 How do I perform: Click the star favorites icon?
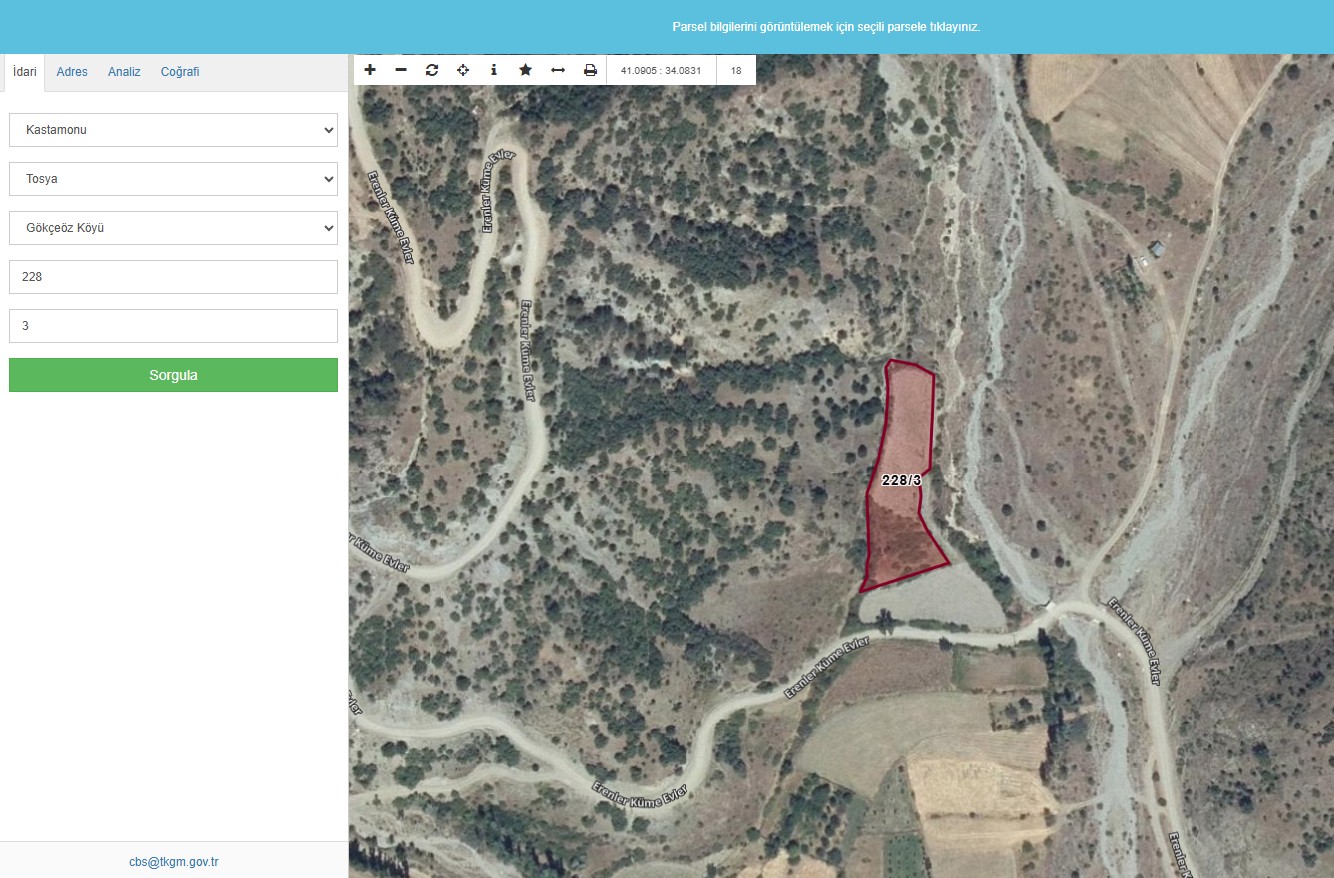click(x=525, y=70)
